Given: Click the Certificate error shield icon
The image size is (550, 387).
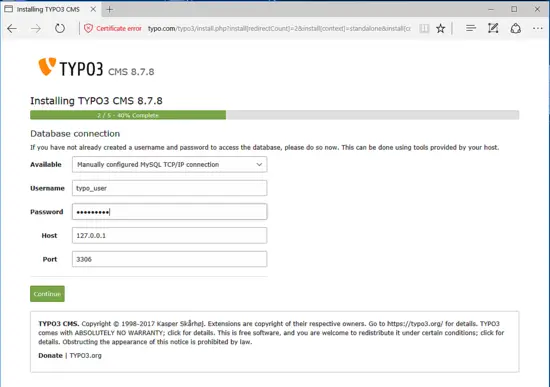Looking at the screenshot, I should pyautogui.click(x=88, y=28).
